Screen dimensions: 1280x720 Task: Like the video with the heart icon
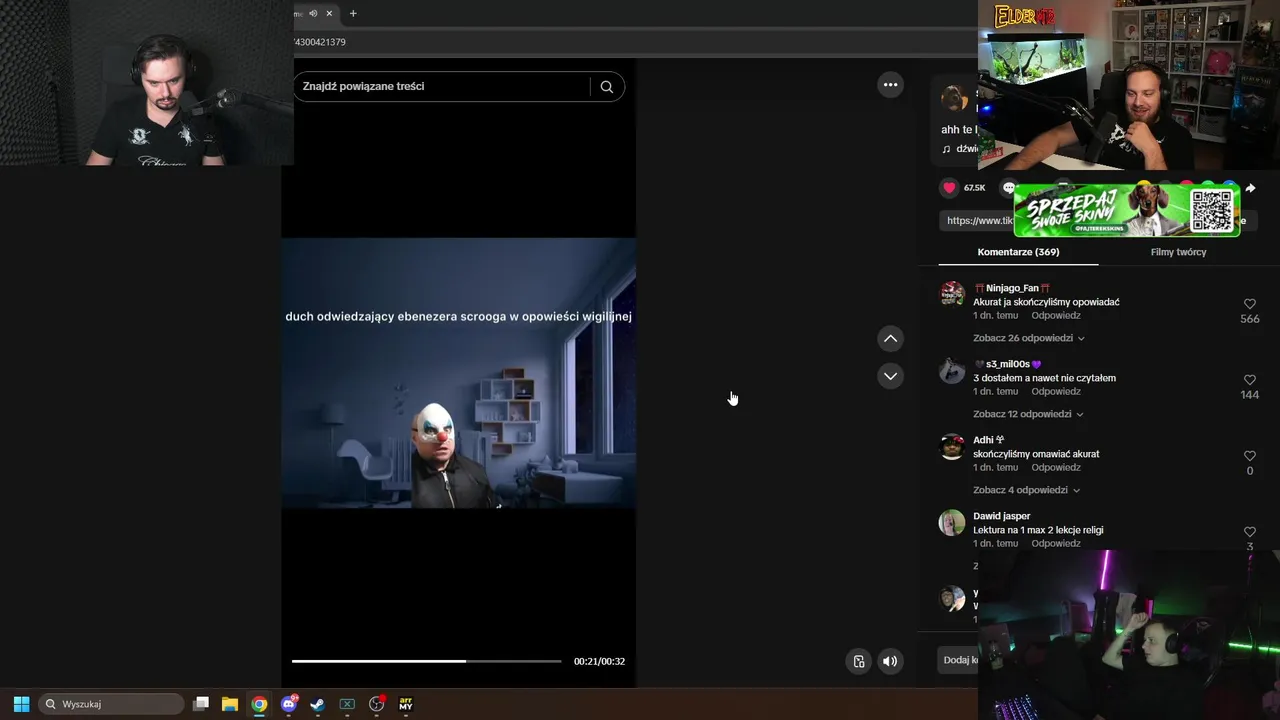(x=949, y=188)
